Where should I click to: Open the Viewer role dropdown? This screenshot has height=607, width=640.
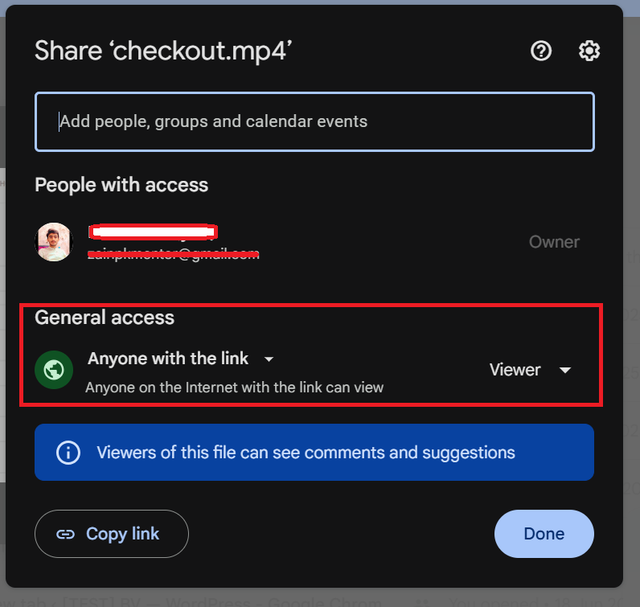click(530, 370)
